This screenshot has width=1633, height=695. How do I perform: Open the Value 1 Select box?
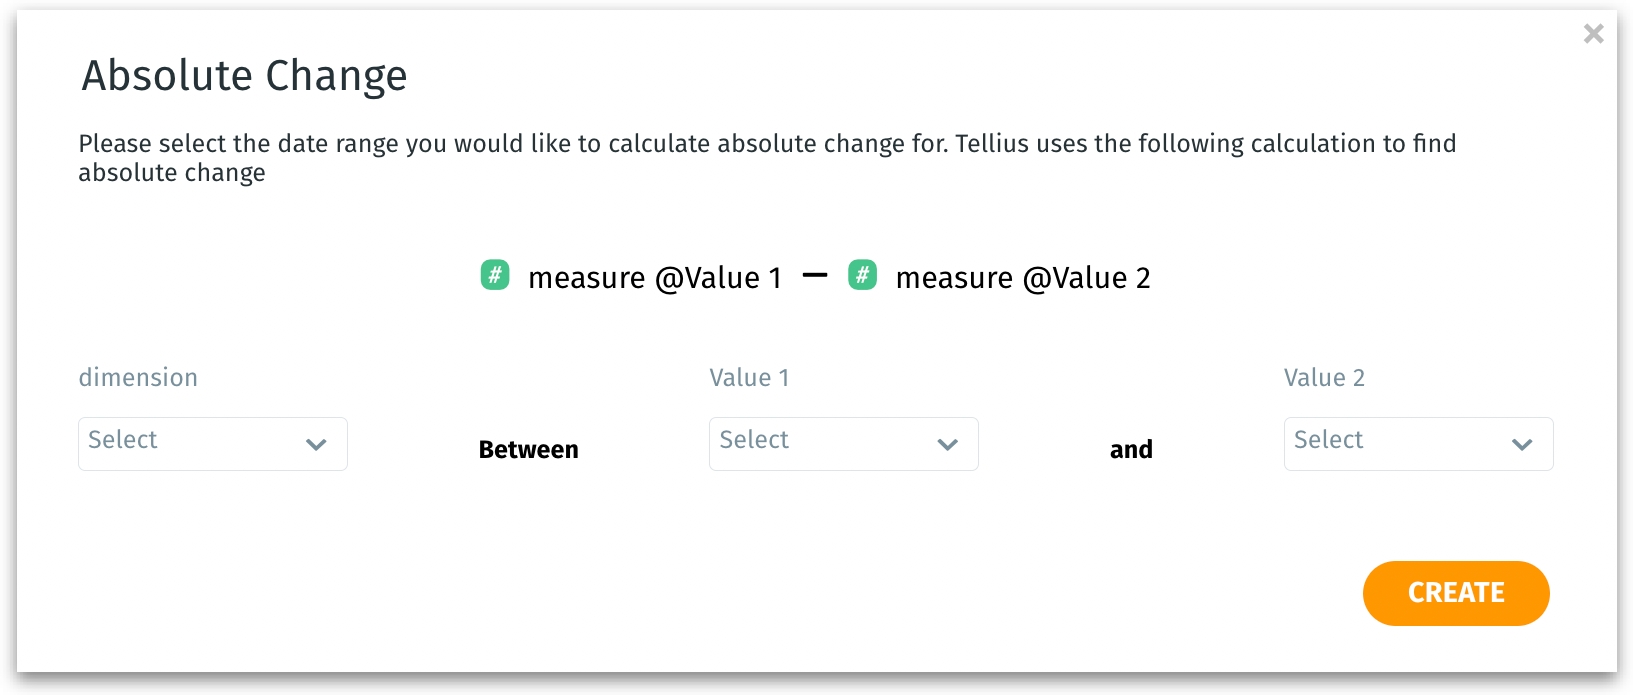pos(820,444)
